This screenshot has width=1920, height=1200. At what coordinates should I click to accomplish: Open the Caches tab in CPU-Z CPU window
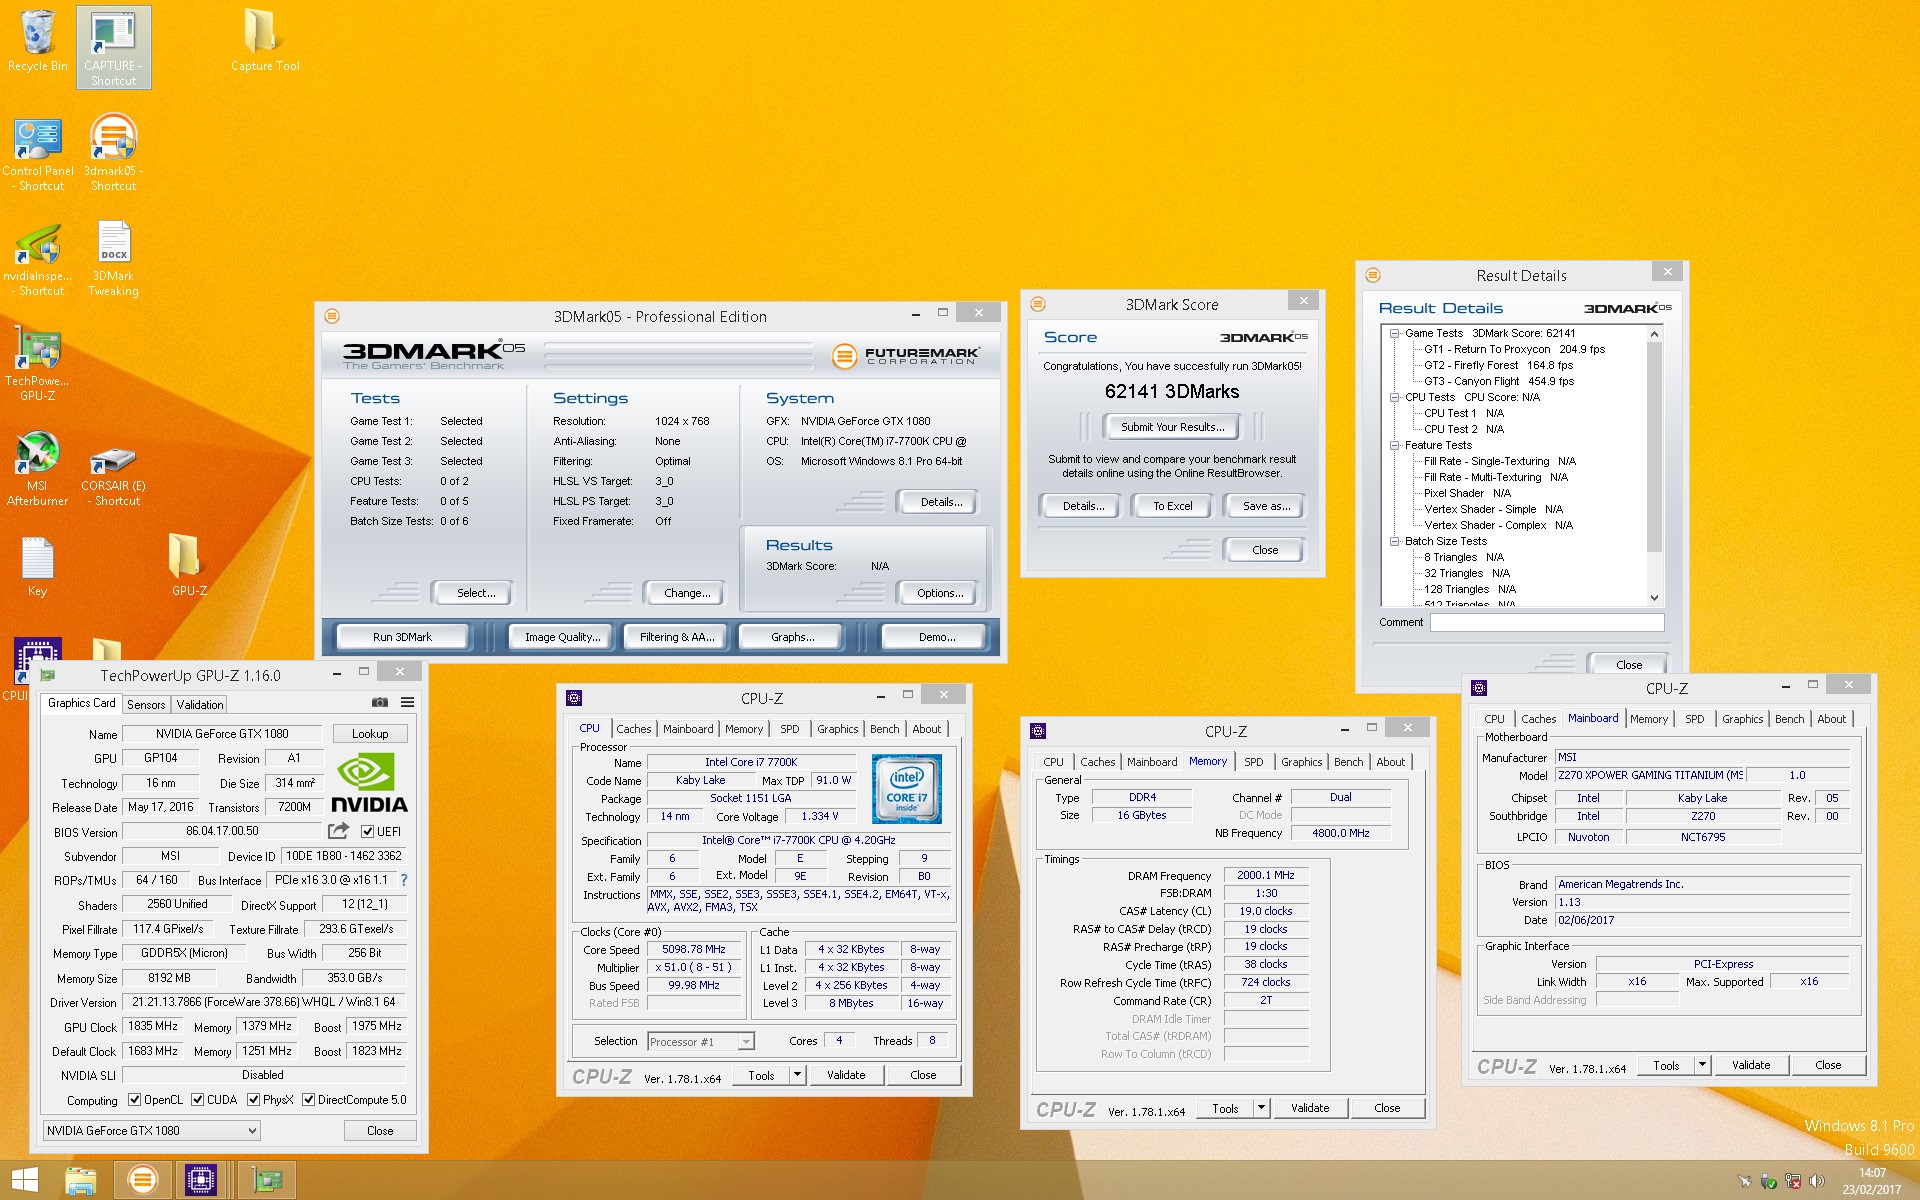633,729
